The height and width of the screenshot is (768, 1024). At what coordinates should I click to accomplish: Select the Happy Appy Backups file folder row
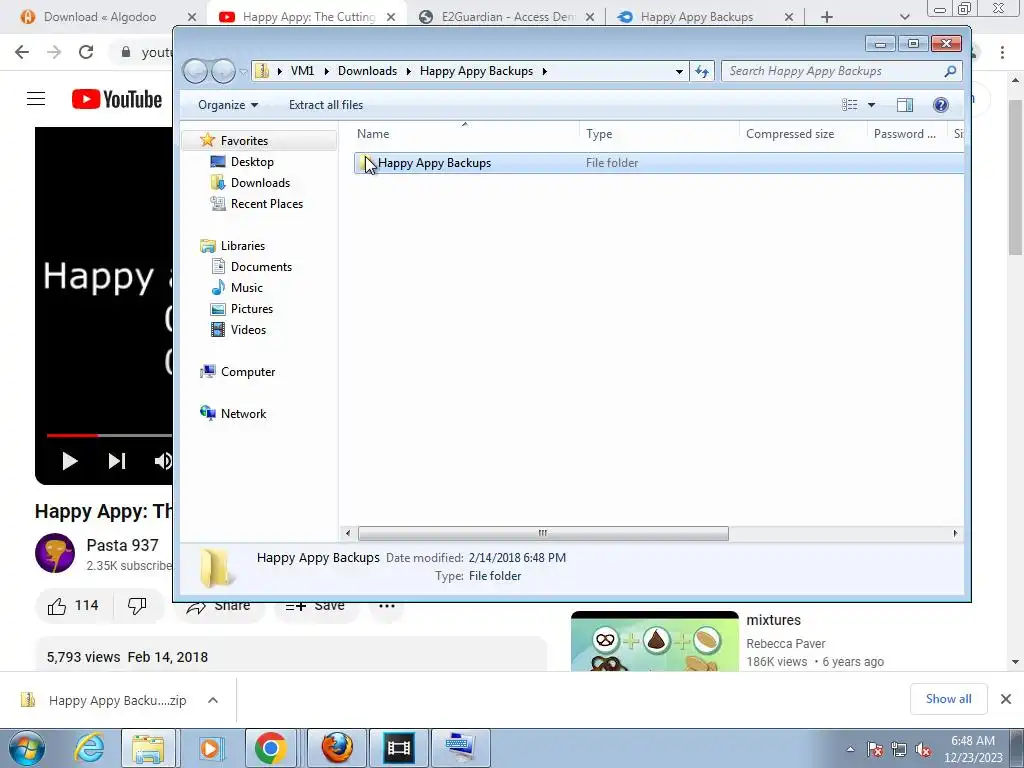[x=658, y=163]
